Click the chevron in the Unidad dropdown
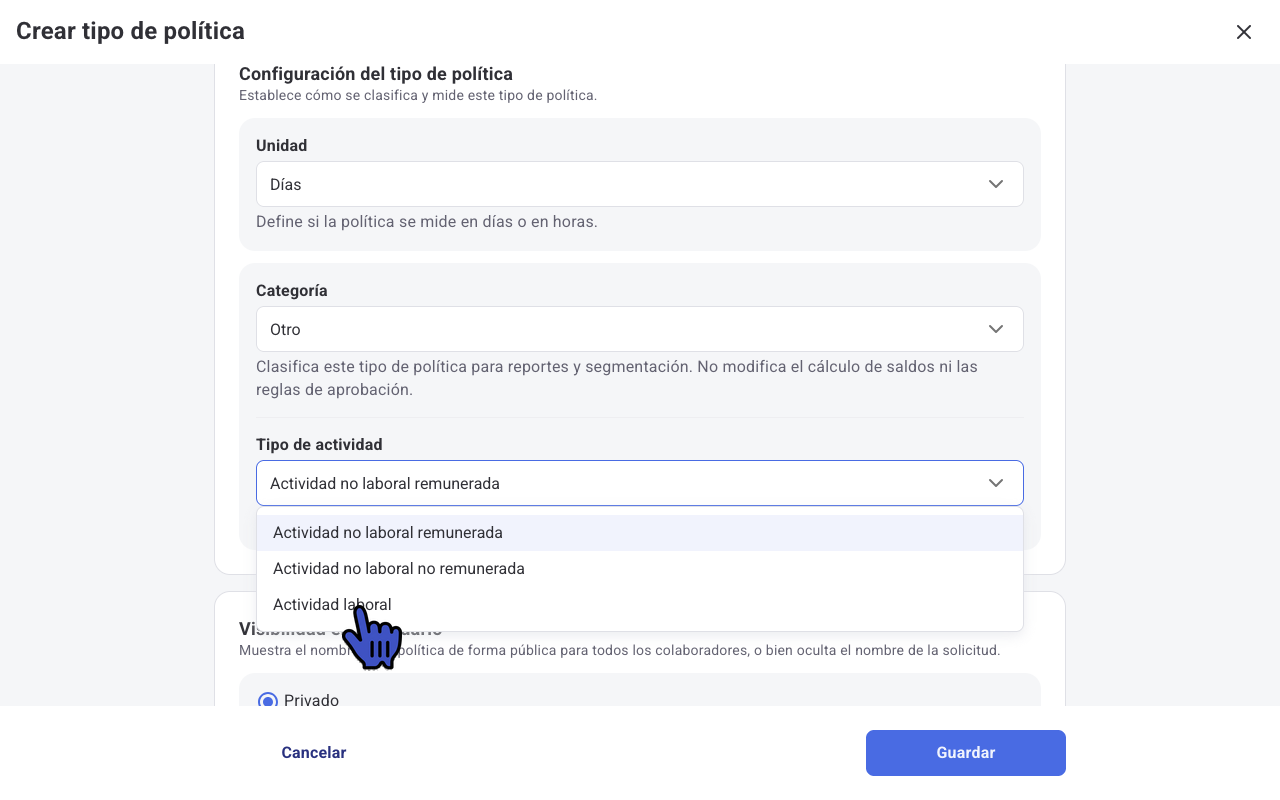 pos(996,184)
